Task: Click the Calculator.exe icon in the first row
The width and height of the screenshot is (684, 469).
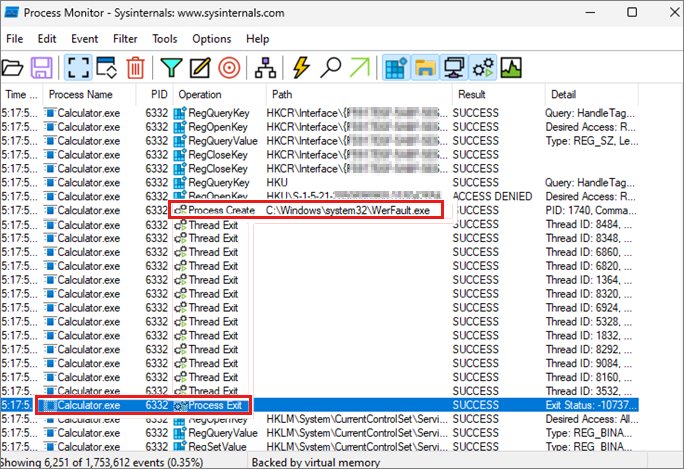Action: (x=51, y=113)
